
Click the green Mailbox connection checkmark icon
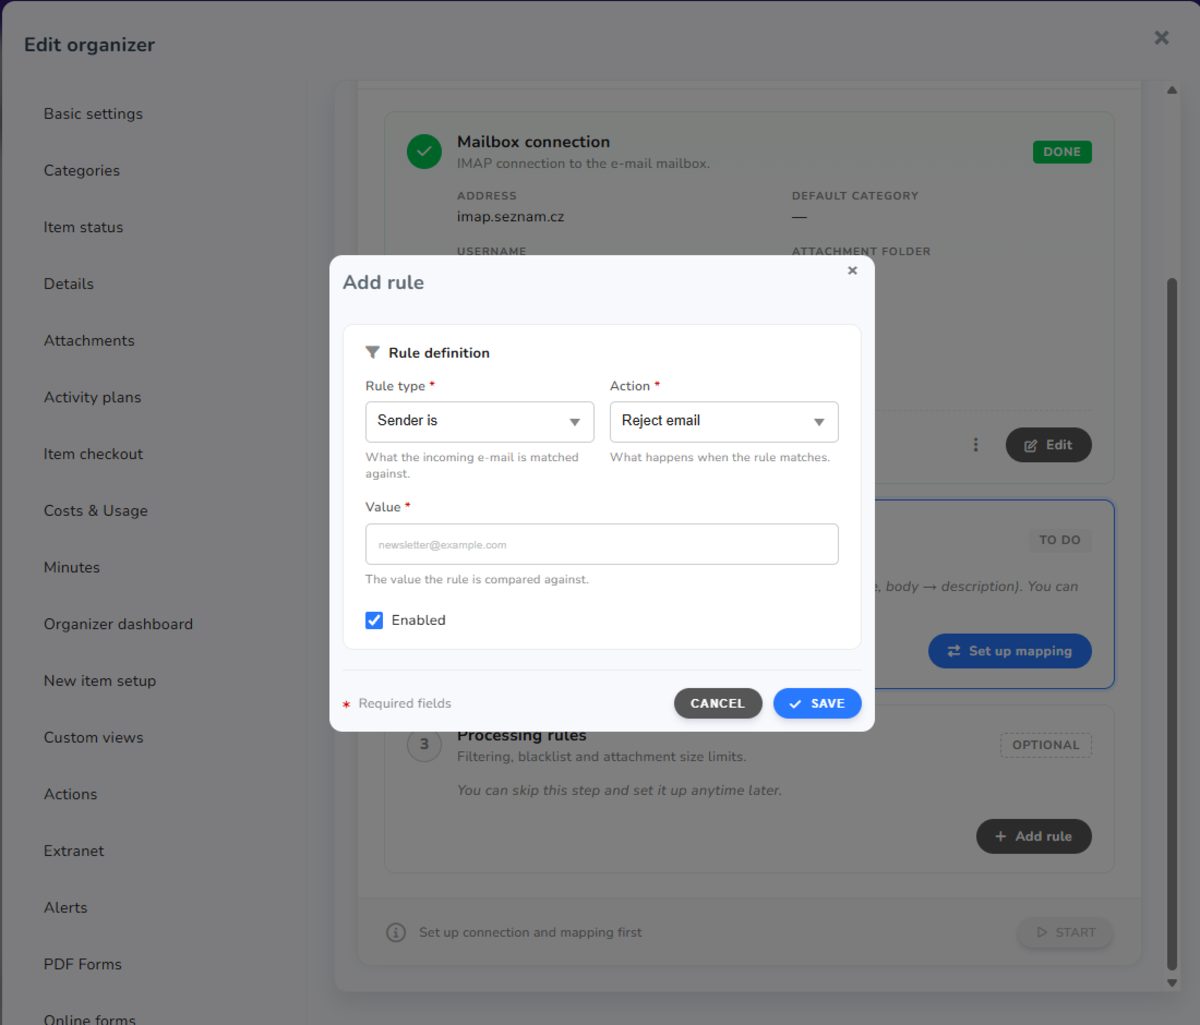[425, 152]
